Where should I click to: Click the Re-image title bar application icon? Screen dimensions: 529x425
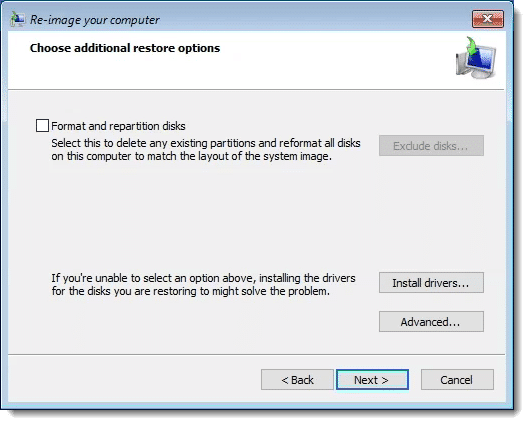pyautogui.click(x=17, y=19)
